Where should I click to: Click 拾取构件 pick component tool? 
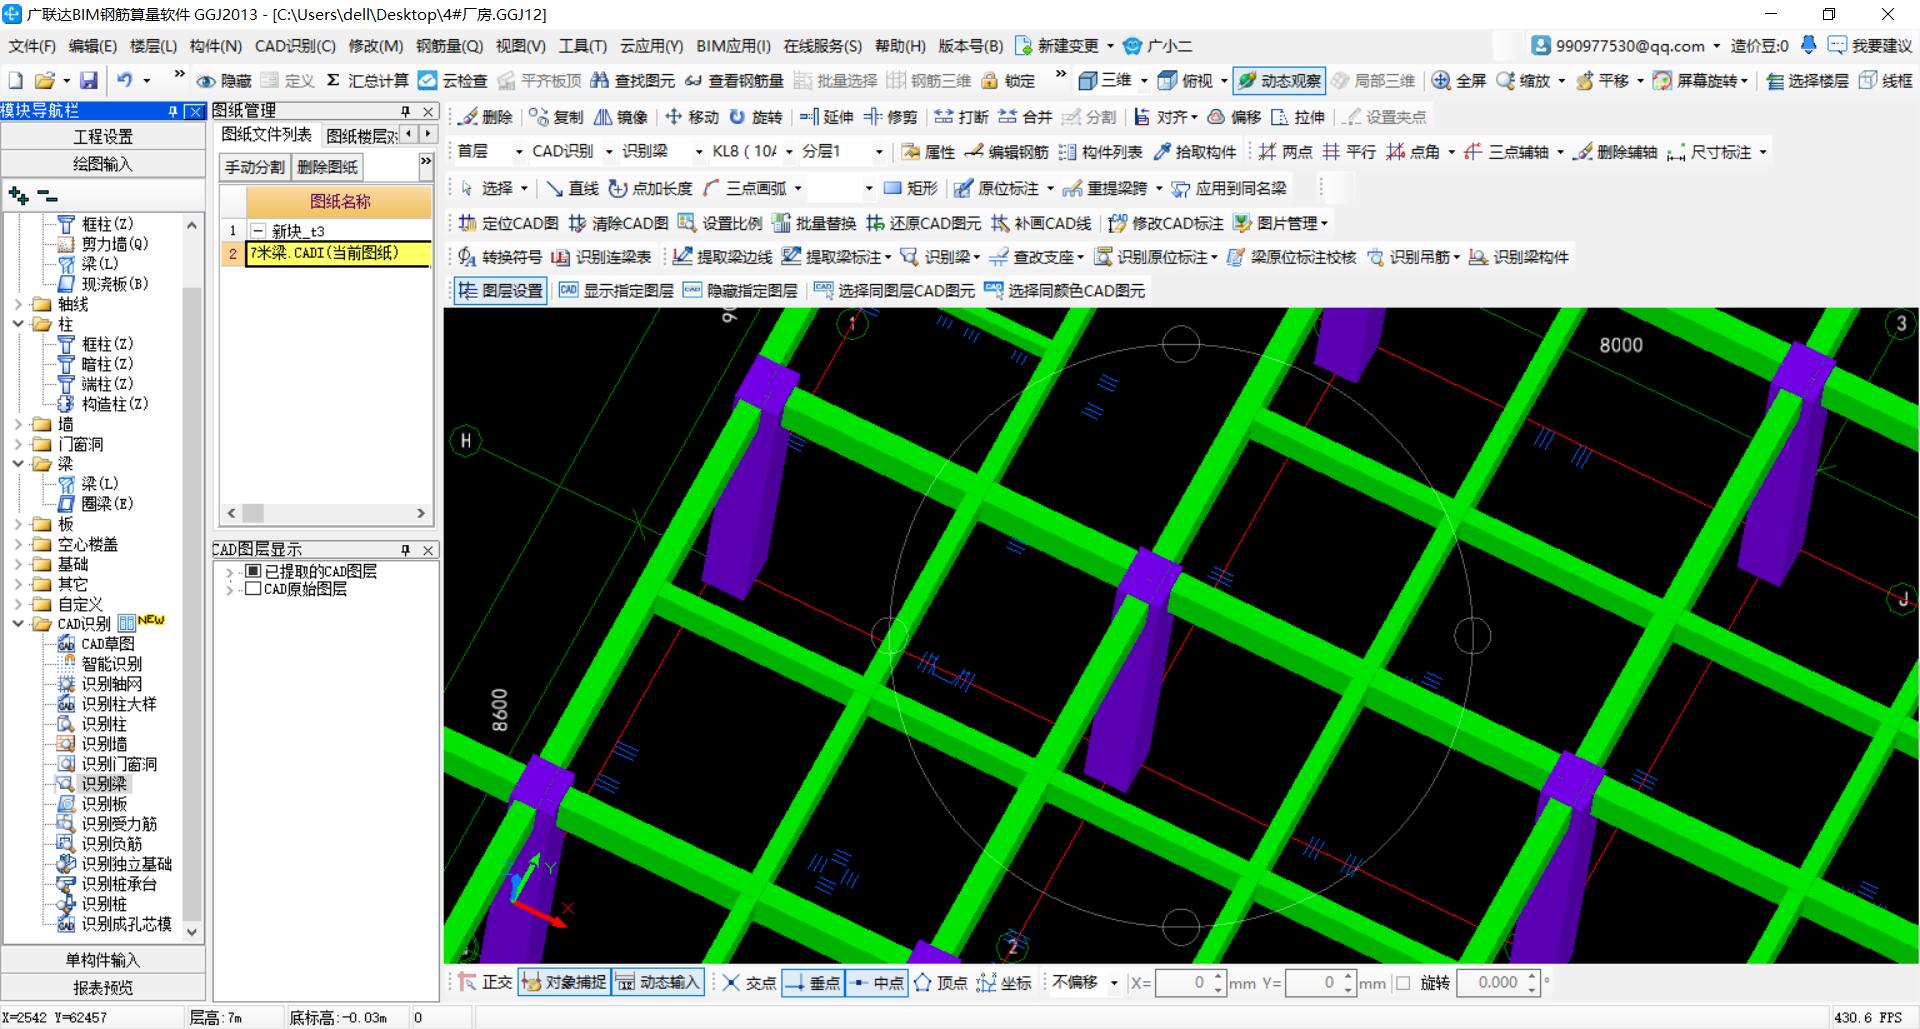pyautogui.click(x=1194, y=152)
